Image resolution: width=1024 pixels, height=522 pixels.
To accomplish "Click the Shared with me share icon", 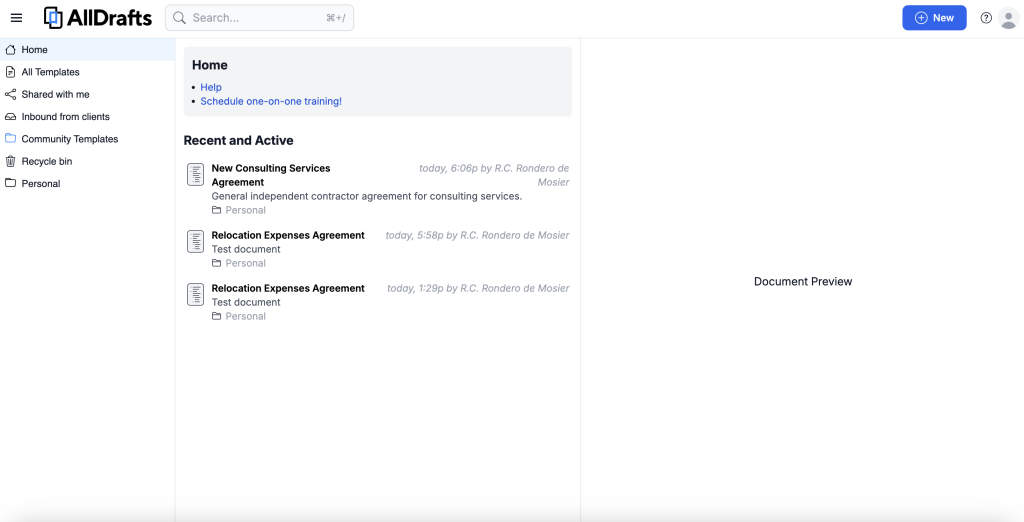I will pyautogui.click(x=11, y=94).
